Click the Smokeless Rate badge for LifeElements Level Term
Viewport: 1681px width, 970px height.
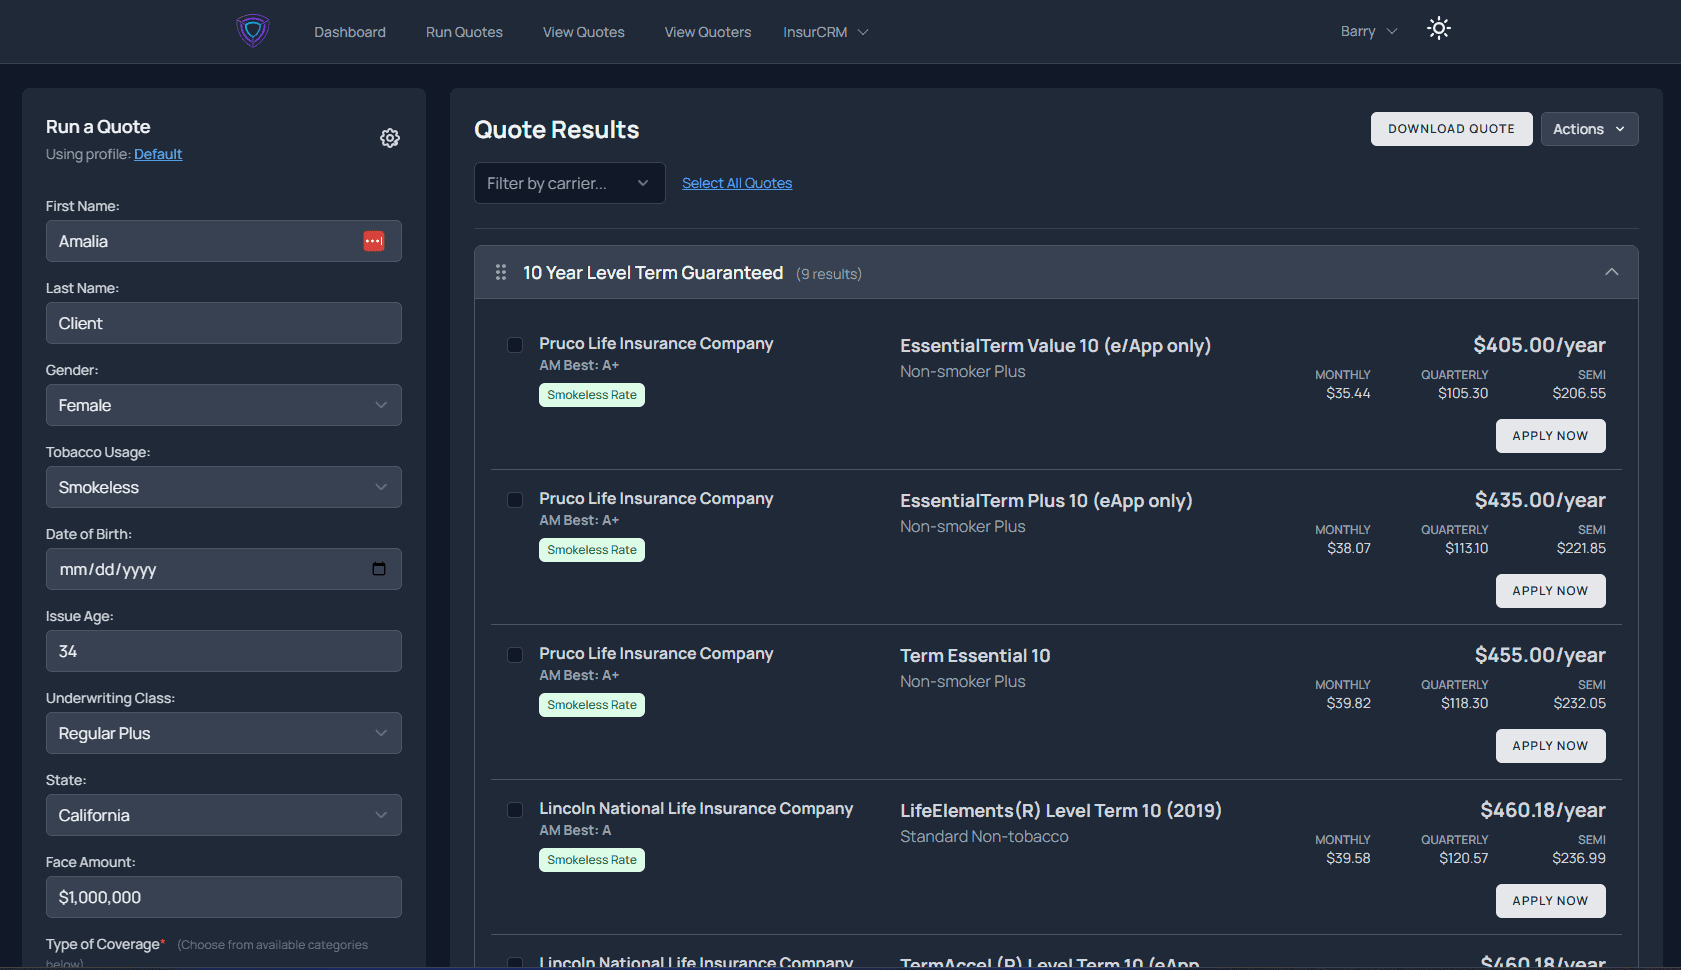coord(592,860)
